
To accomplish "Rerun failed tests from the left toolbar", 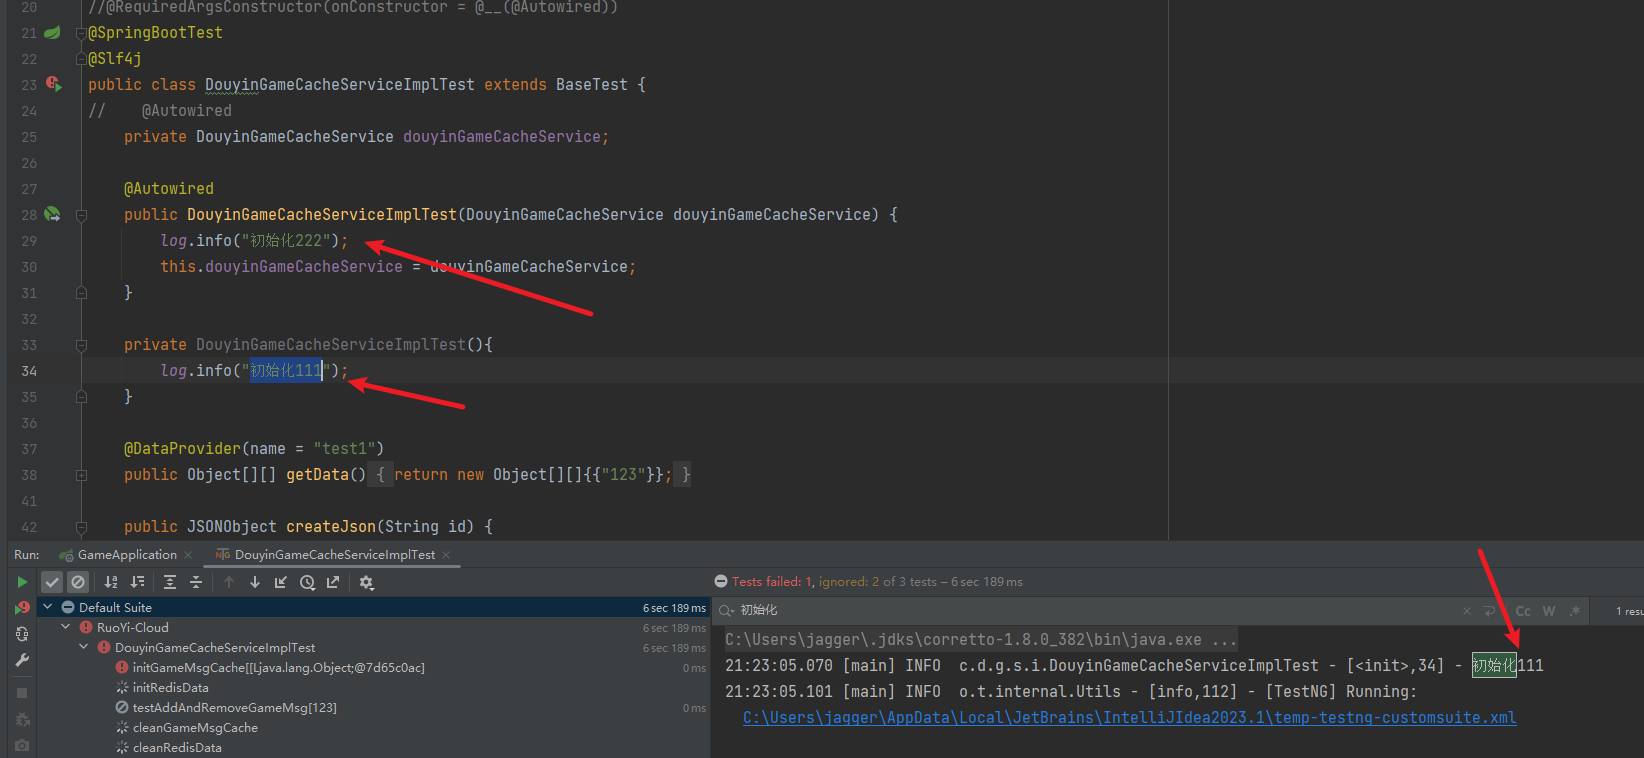I will pyautogui.click(x=22, y=608).
